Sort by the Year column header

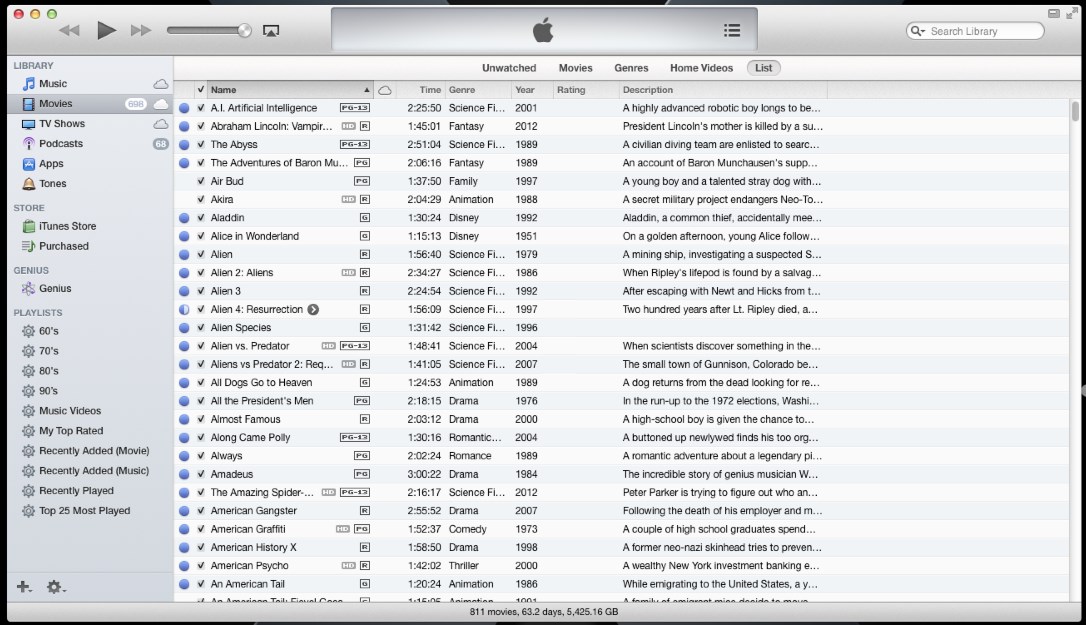[532, 90]
